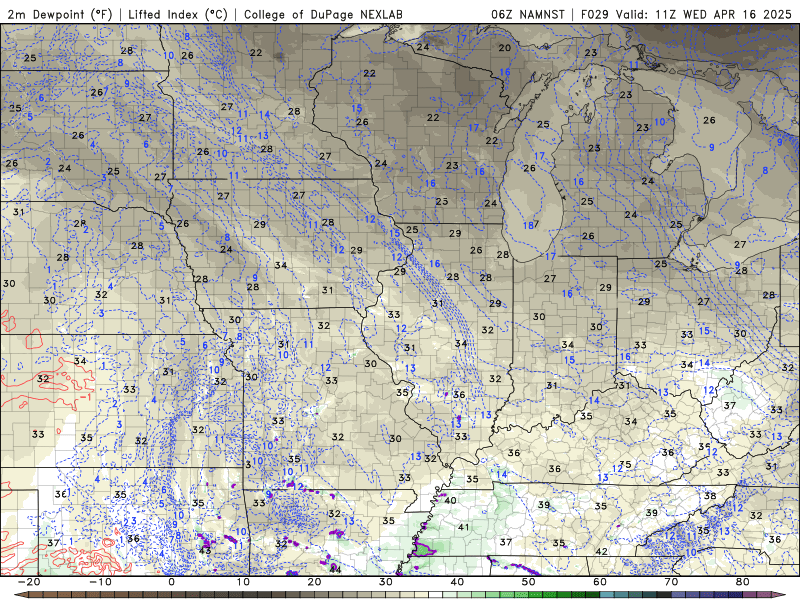Click the dewpoint value '43' on the map
800x600 pixels.
(x=205, y=551)
